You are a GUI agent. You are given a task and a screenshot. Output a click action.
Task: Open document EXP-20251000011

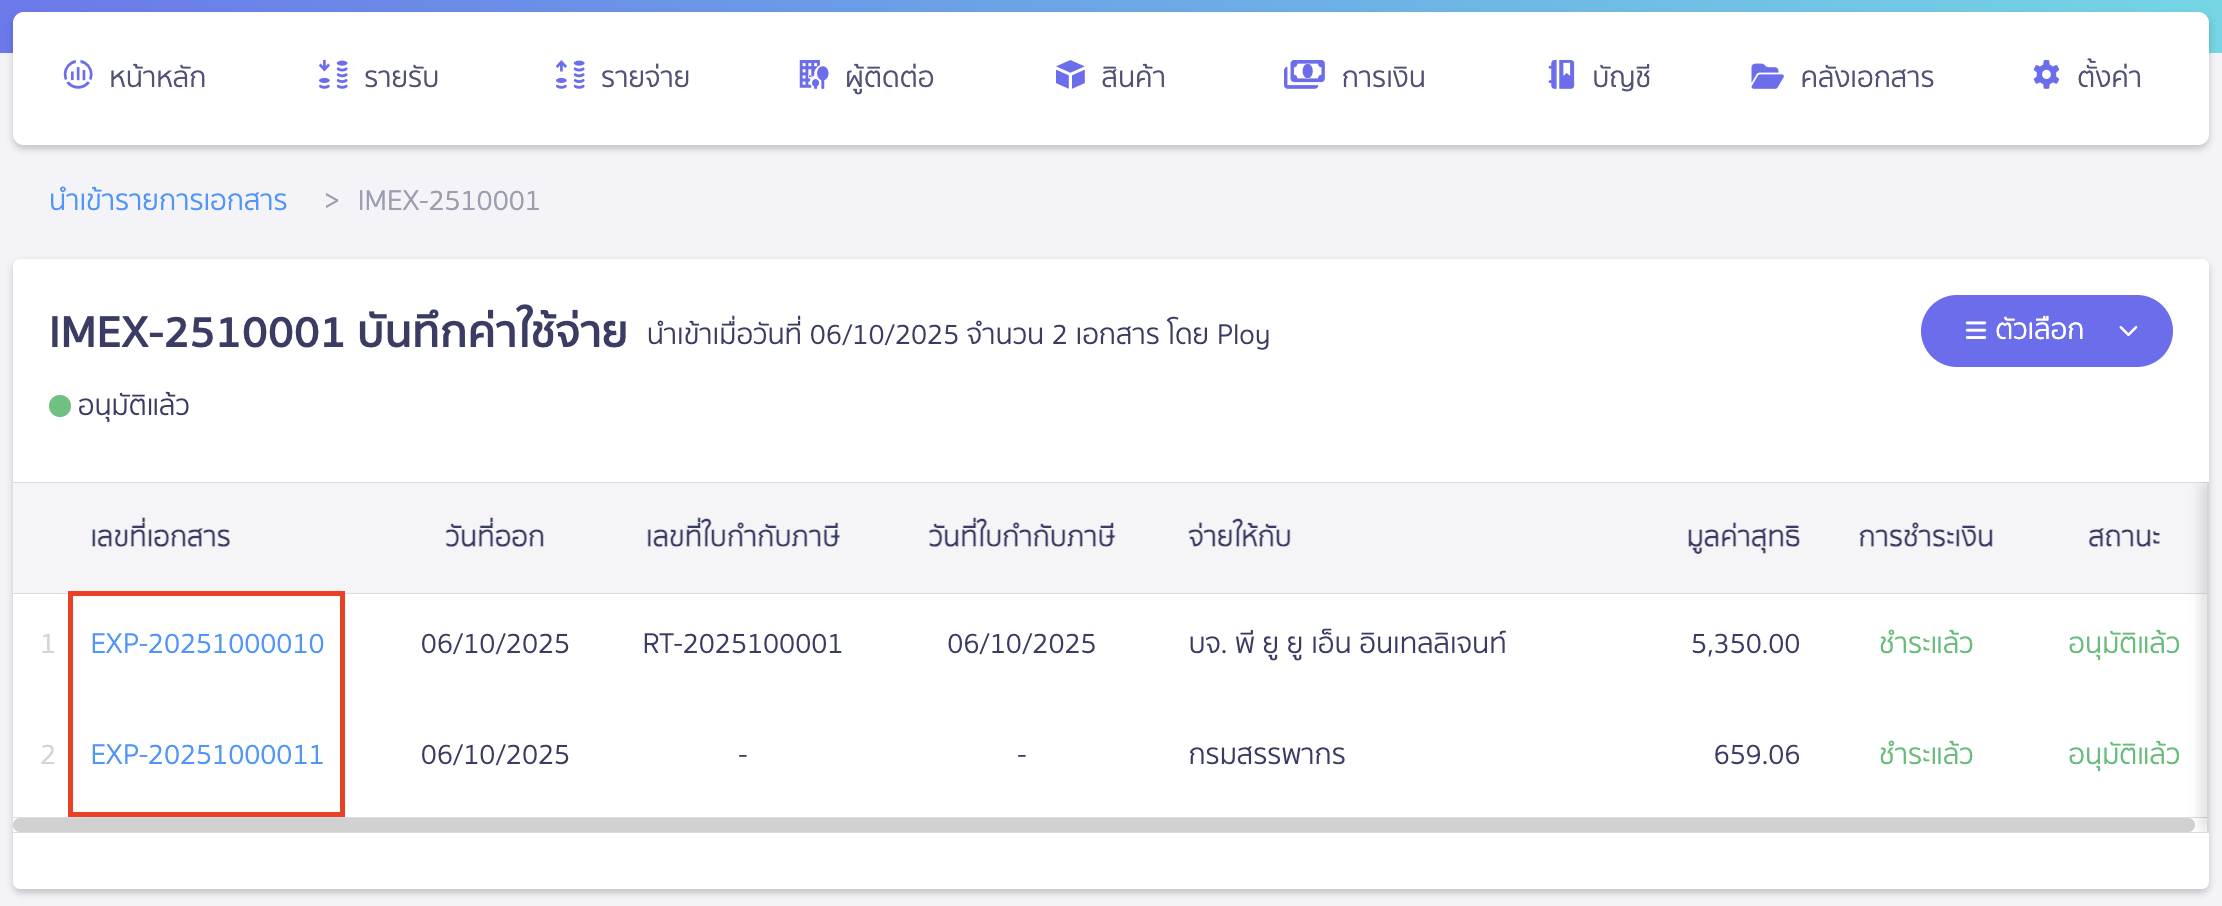pyautogui.click(x=207, y=754)
